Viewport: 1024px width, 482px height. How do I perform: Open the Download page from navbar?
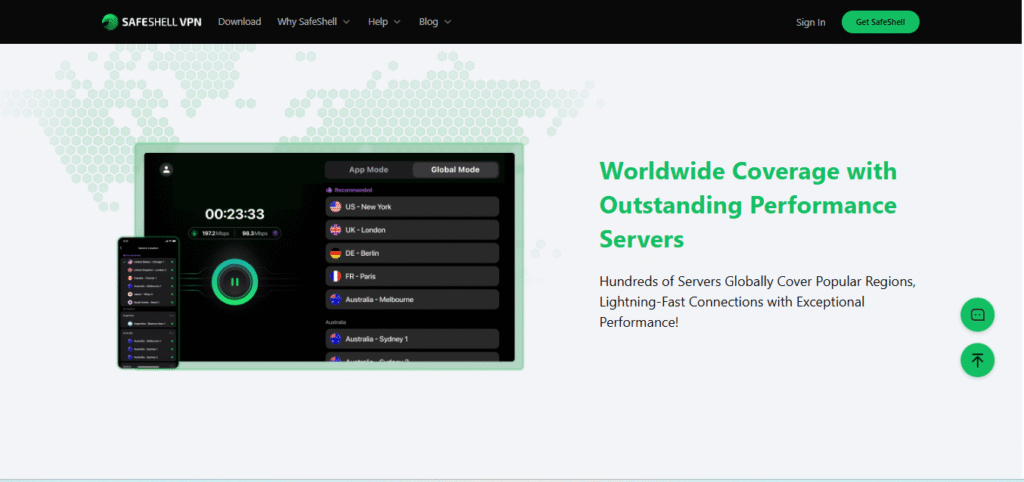click(239, 22)
